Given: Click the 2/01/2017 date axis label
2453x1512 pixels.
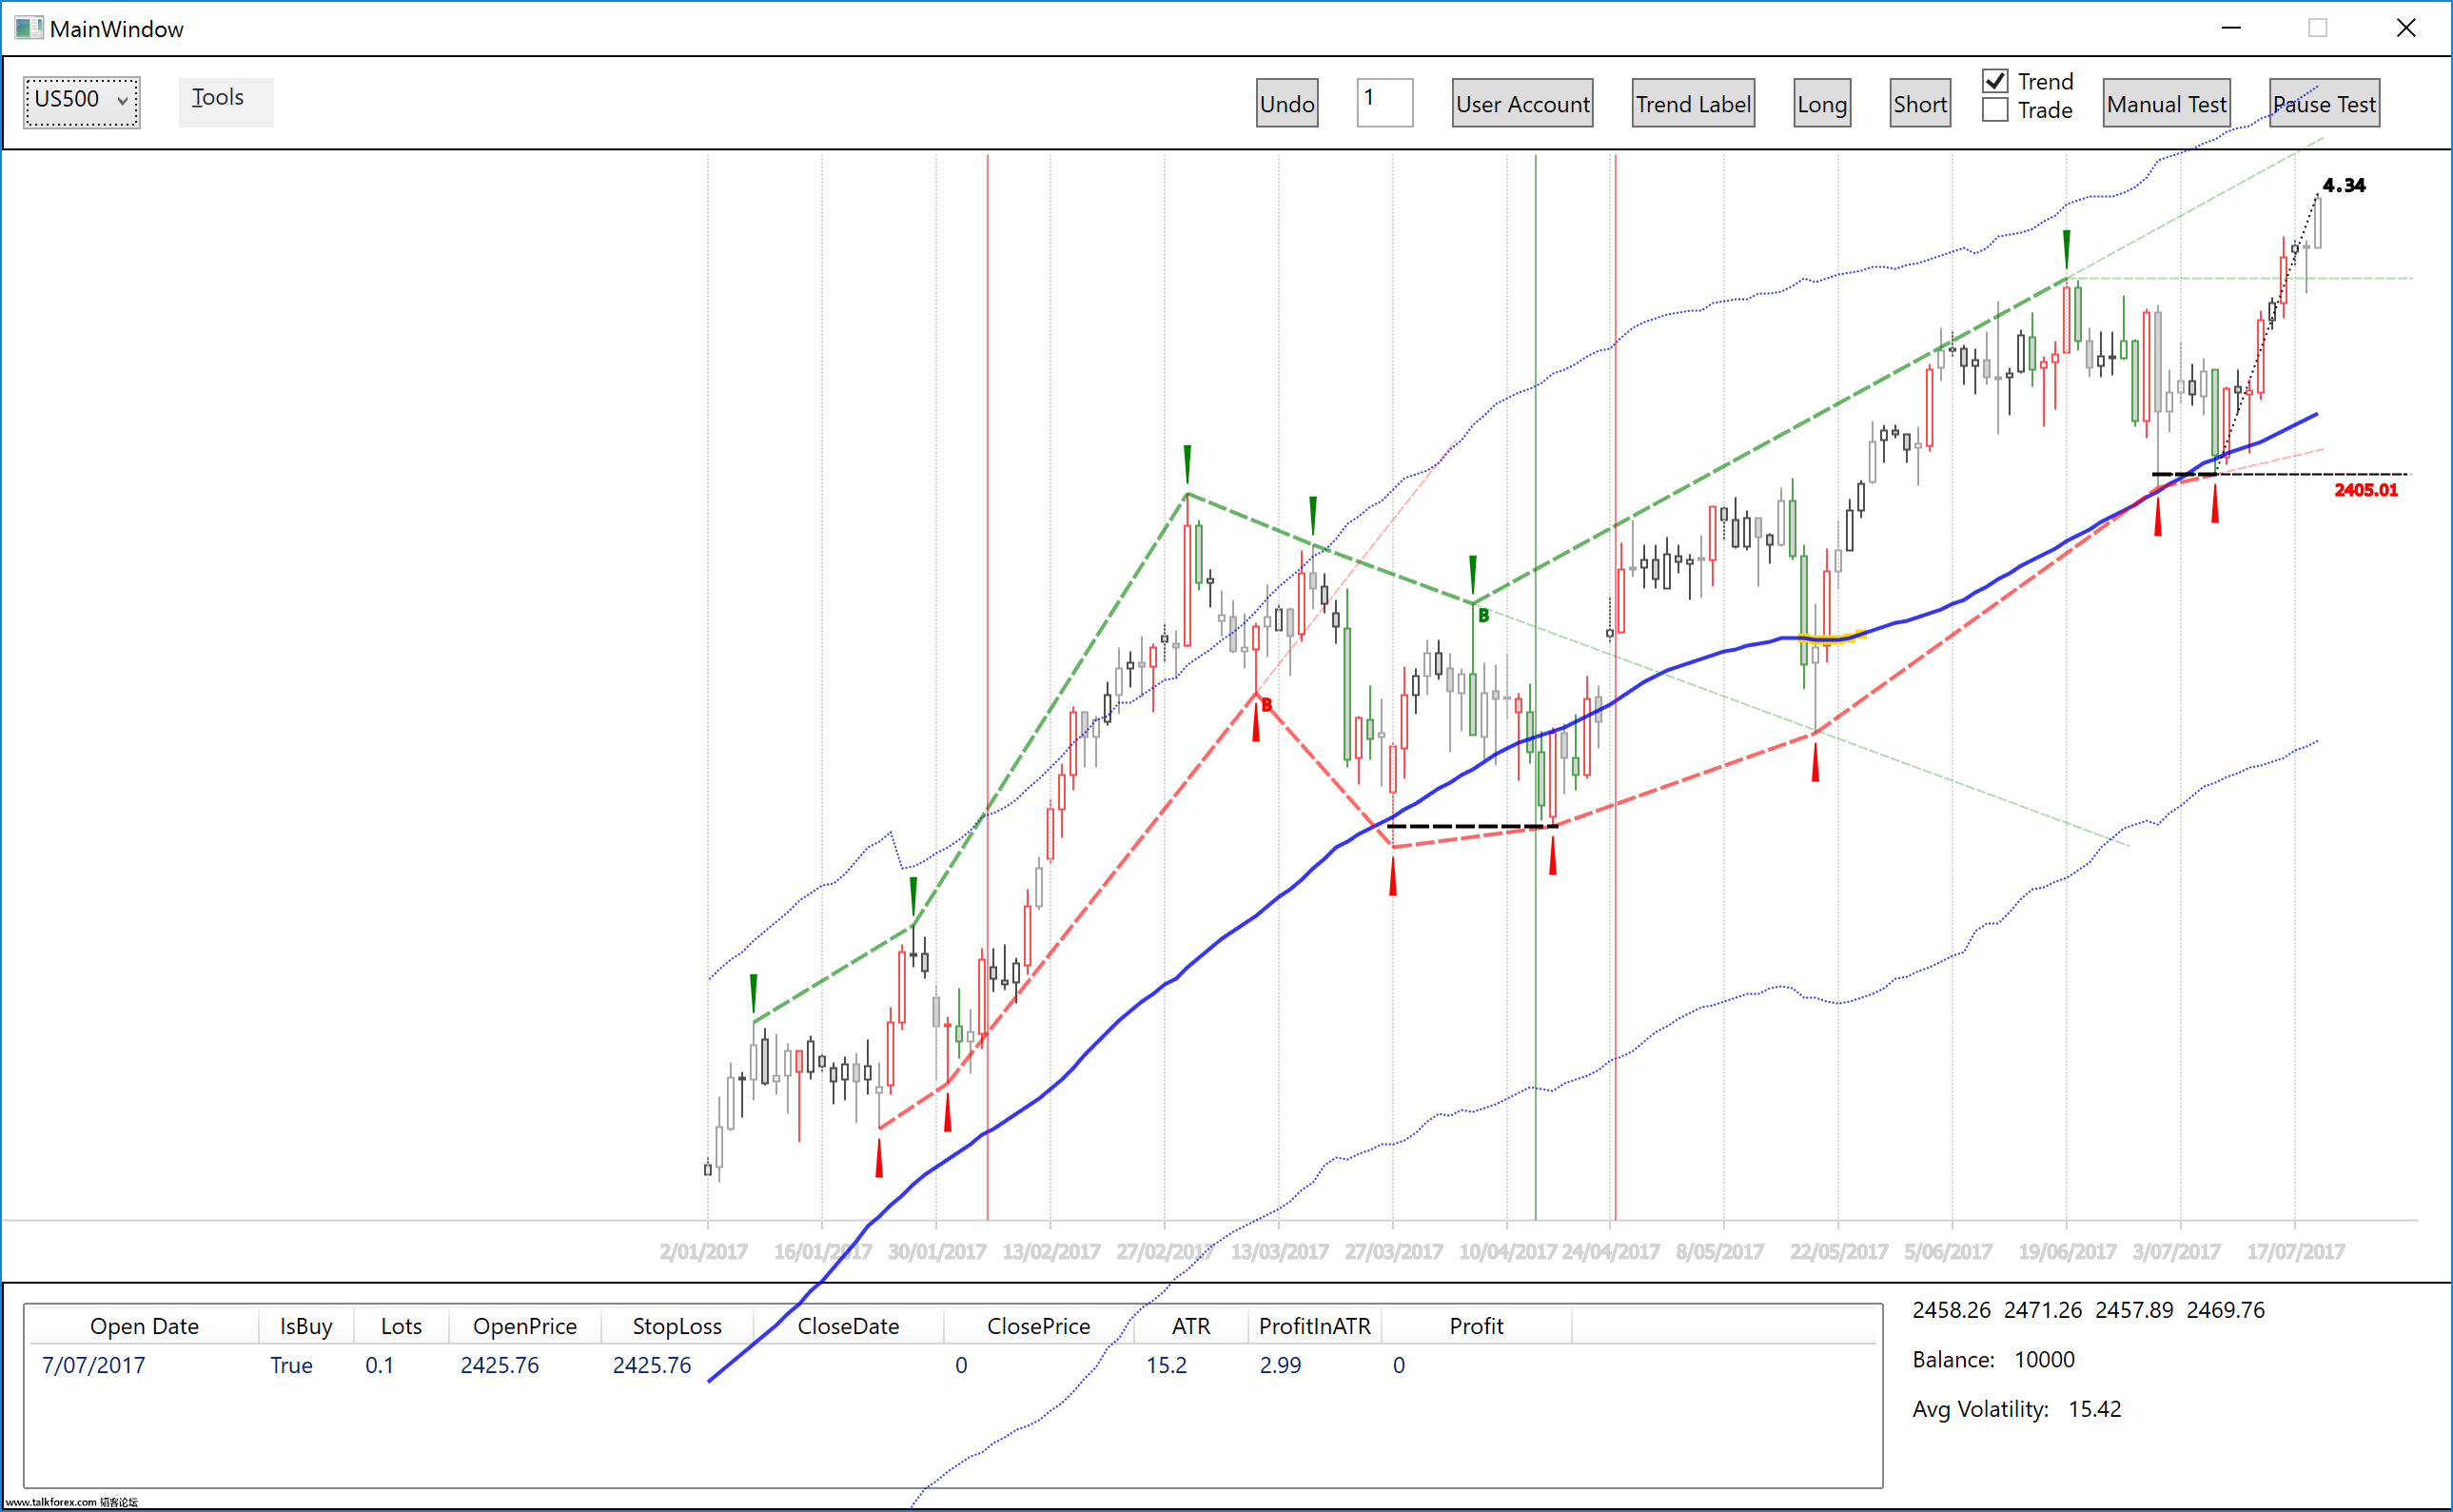Looking at the screenshot, I should pos(703,1252).
